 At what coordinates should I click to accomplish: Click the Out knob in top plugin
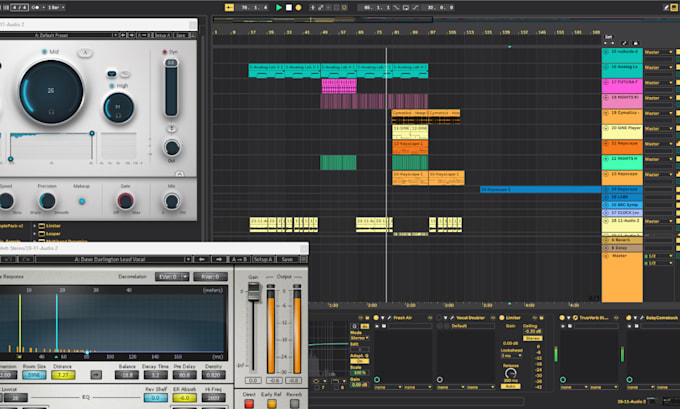tap(172, 147)
